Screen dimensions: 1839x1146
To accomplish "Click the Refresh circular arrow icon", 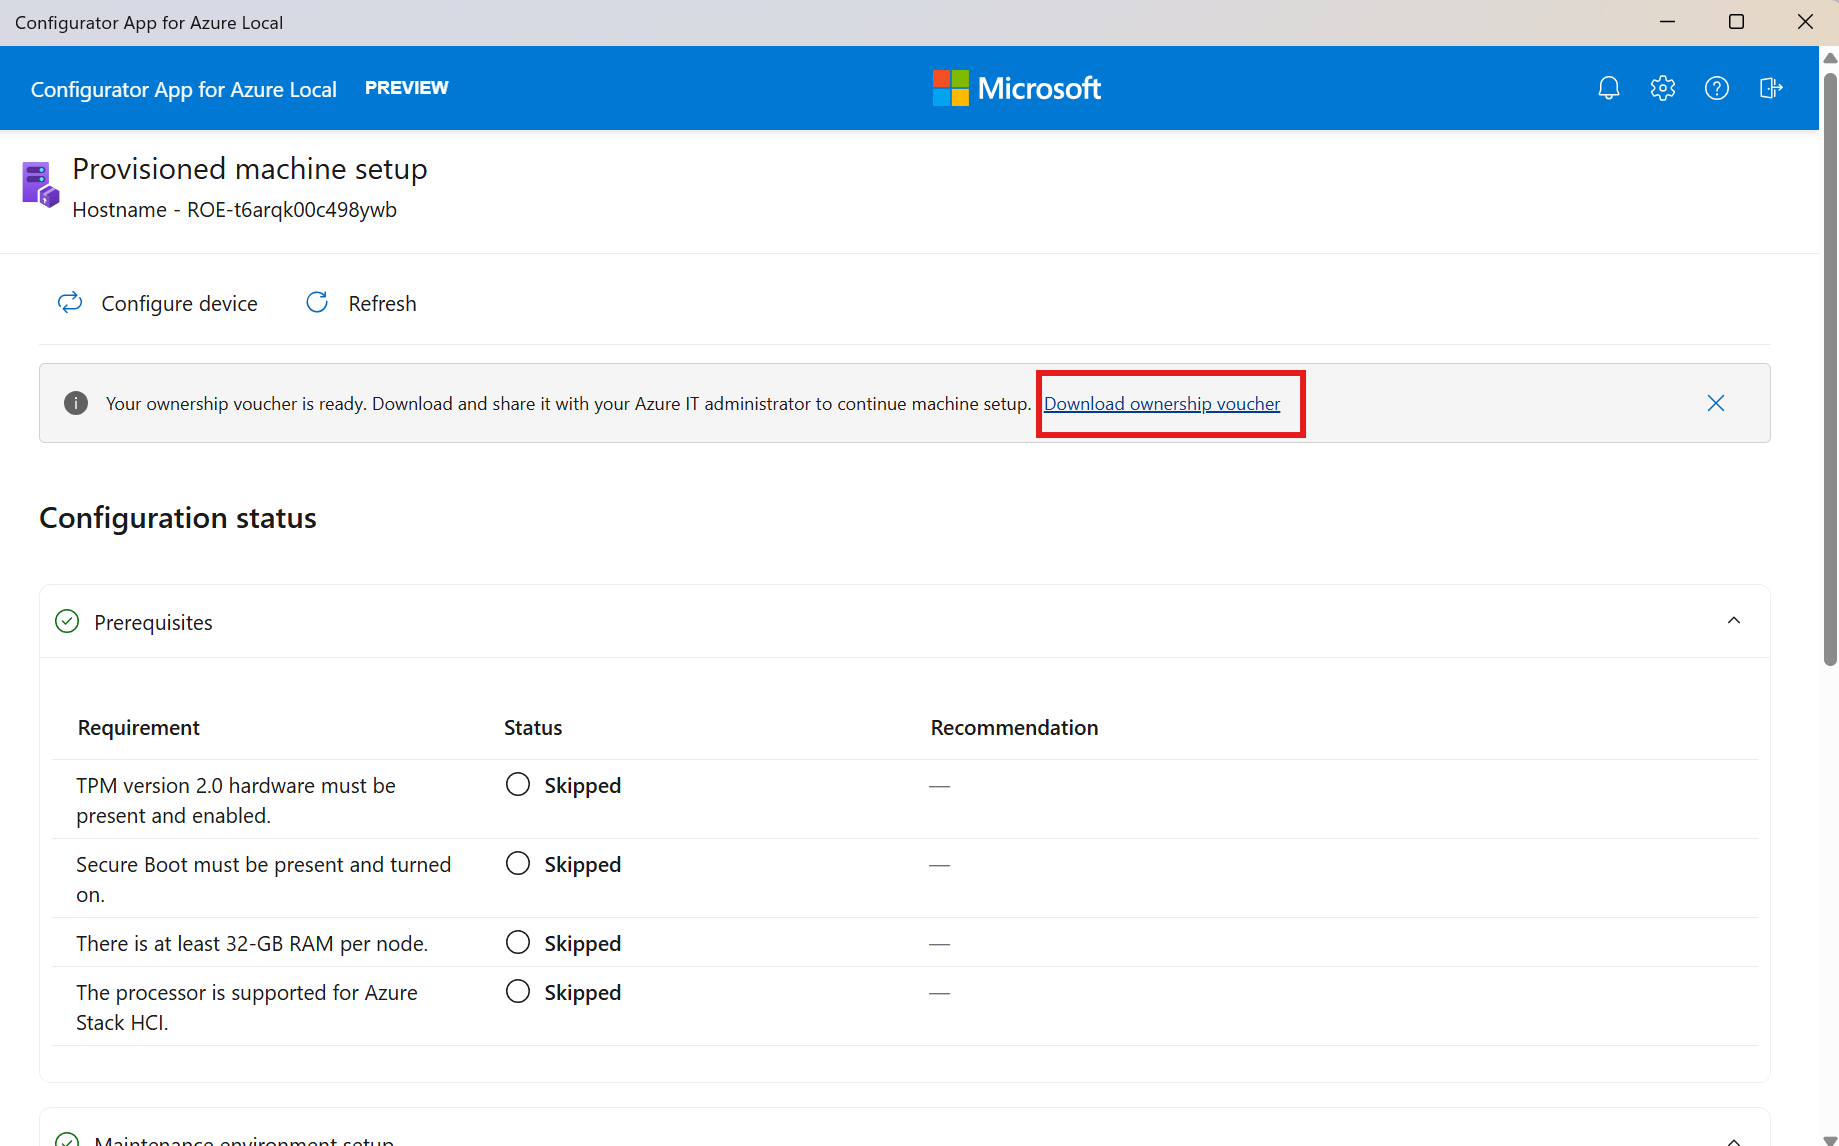I will click(x=317, y=302).
